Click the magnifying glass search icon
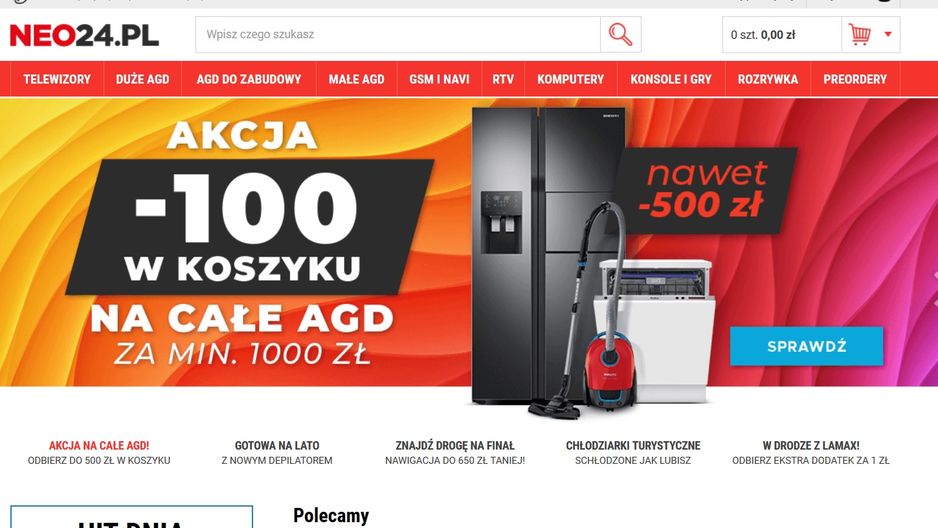938x528 pixels. (x=620, y=35)
